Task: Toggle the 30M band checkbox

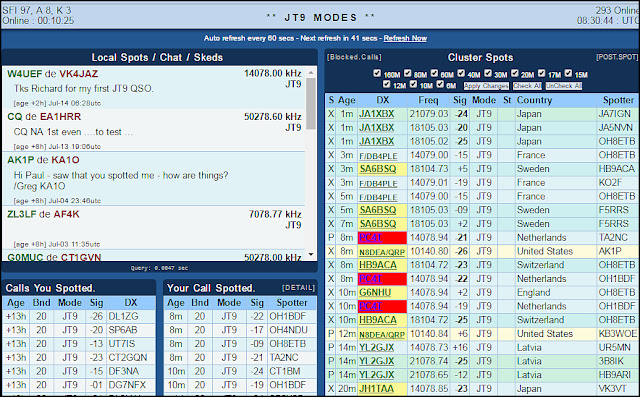Action: pos(488,73)
